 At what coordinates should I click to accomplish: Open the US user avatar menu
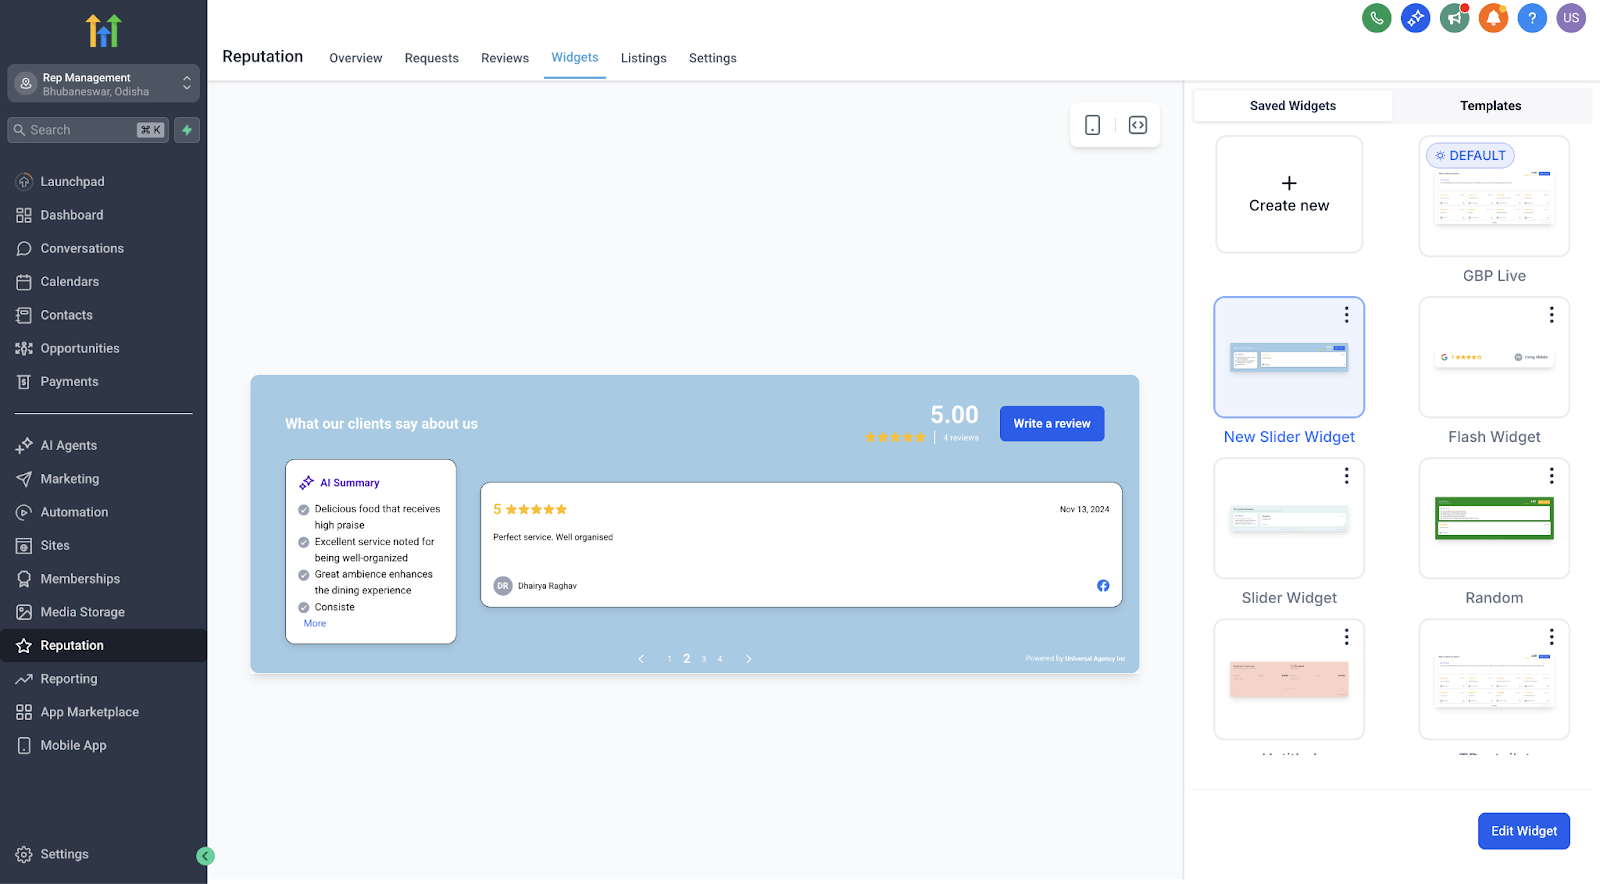[1571, 18]
